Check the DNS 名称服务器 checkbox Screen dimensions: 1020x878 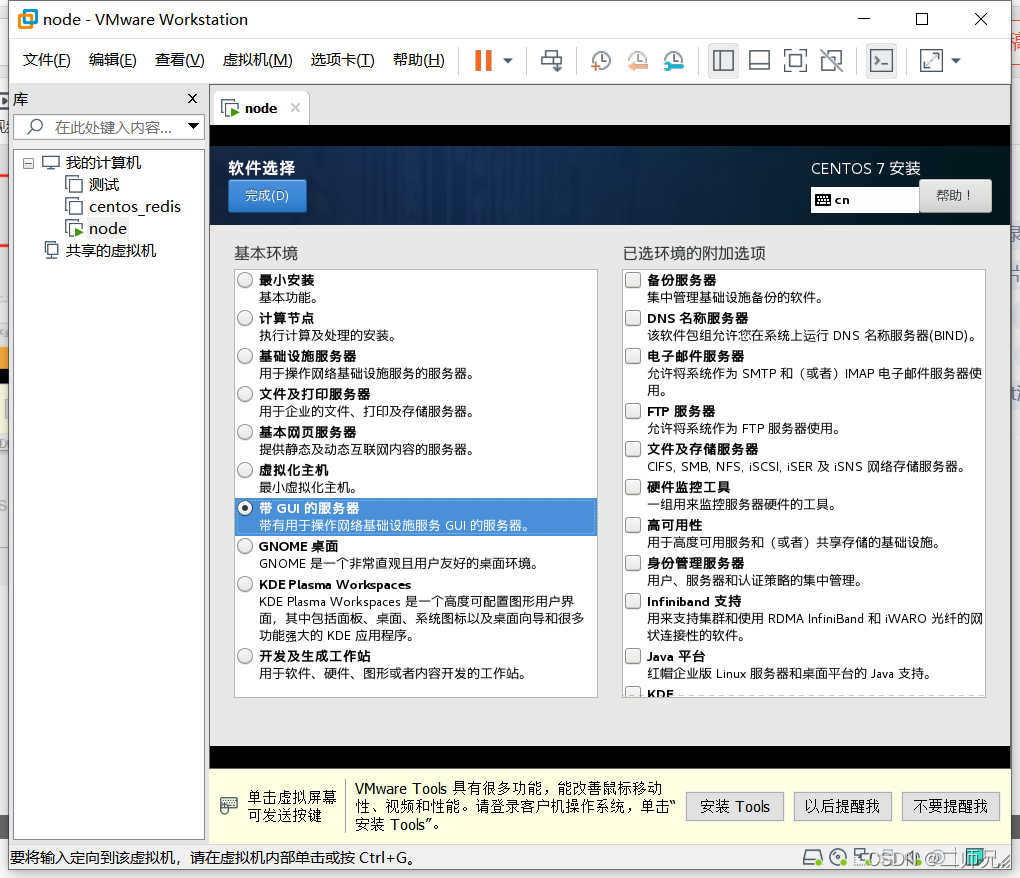tap(633, 318)
